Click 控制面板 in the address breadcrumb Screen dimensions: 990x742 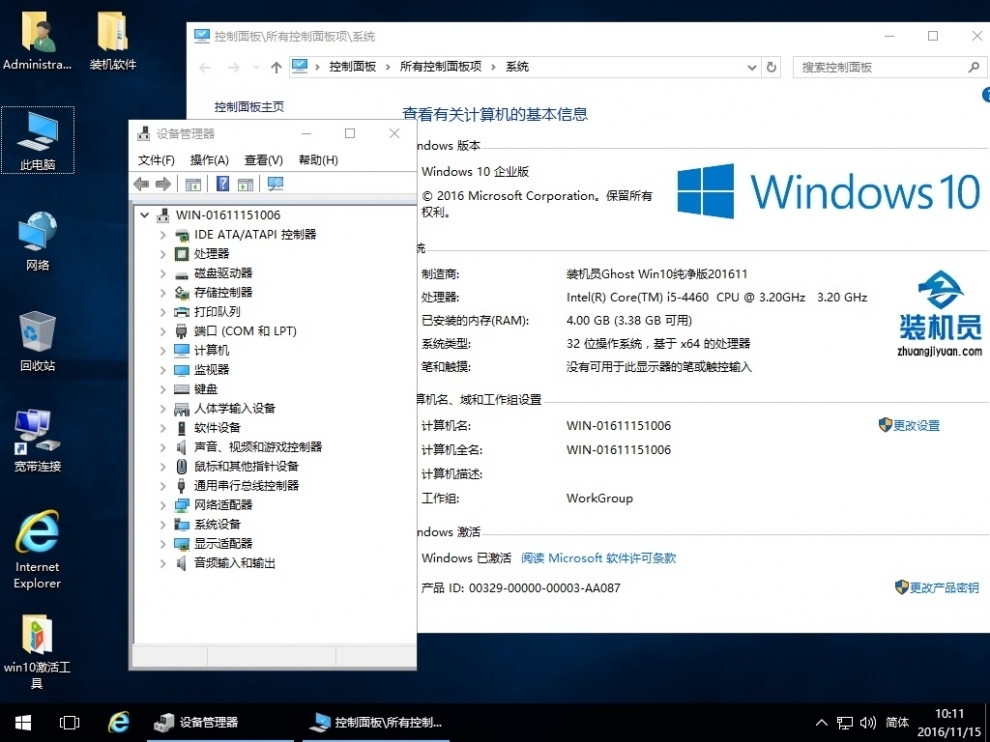click(352, 67)
